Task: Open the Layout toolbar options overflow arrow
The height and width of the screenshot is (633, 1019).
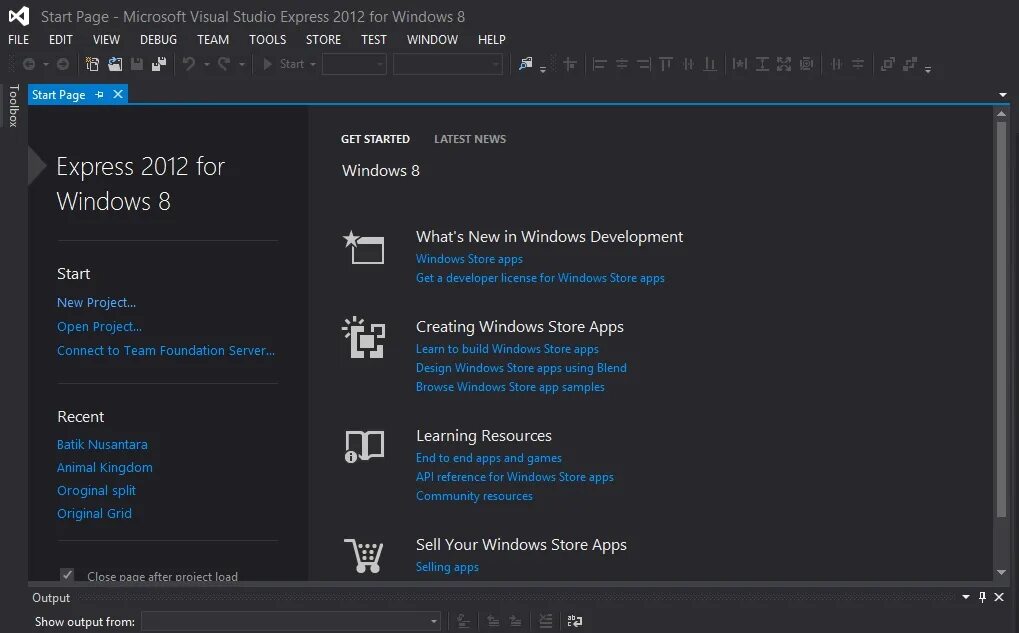Action: [x=928, y=69]
